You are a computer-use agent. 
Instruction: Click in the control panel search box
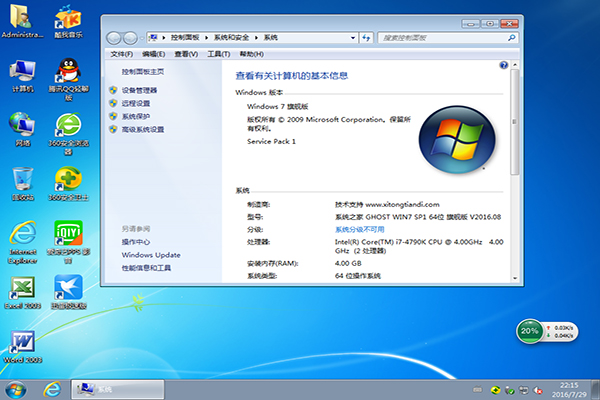443,38
